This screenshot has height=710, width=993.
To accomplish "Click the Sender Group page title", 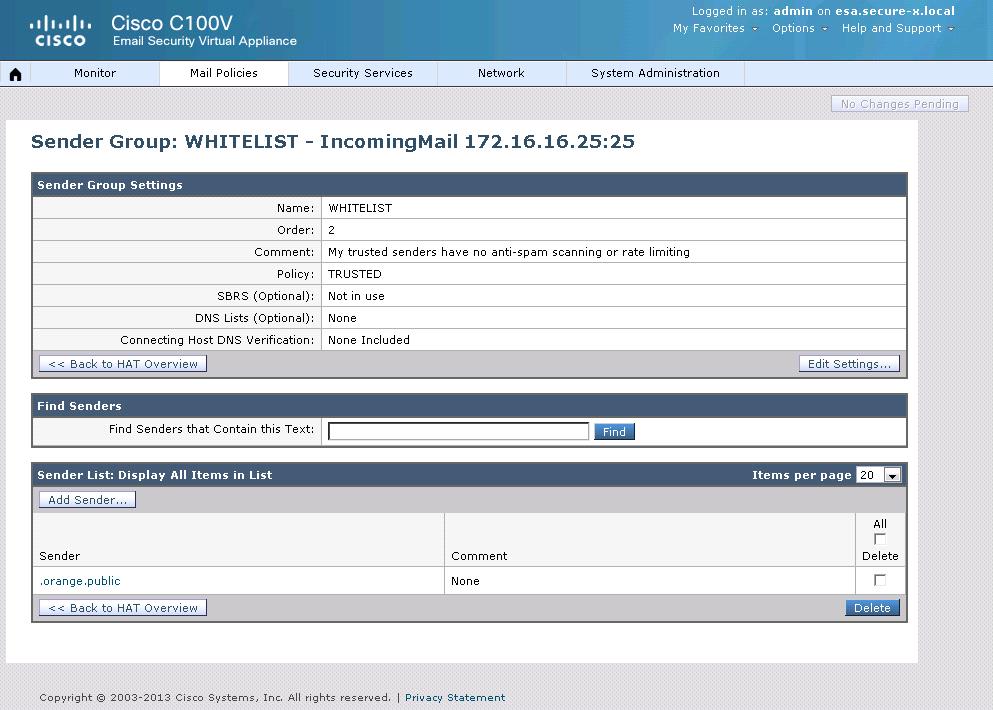I will click(333, 141).
